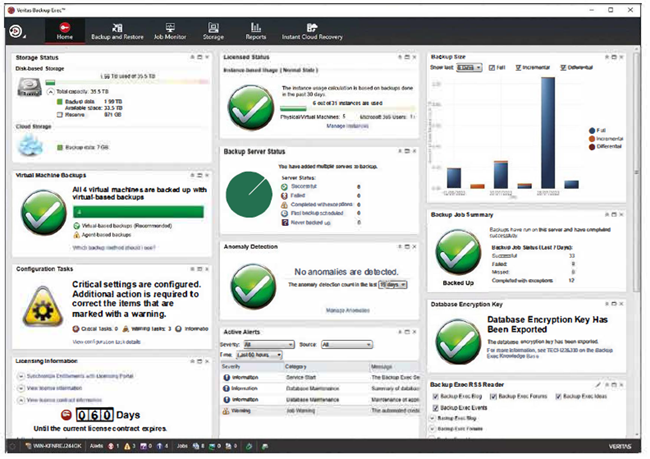The width and height of the screenshot is (650, 459).
Task: Select the Job Warning alert row
Action: click(320, 410)
